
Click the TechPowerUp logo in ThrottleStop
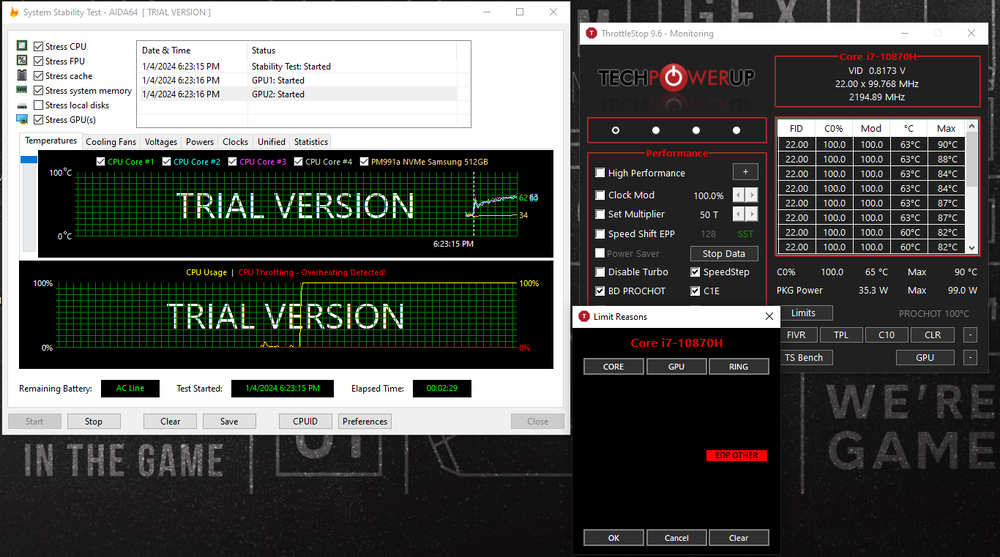point(676,78)
